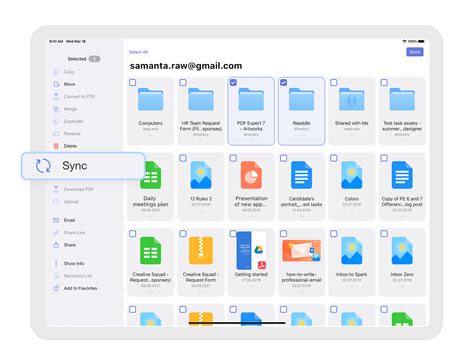Viewport: 474px width, 364px height.
Task: Check the 12 Rules 2 checkbox
Action: click(183, 158)
